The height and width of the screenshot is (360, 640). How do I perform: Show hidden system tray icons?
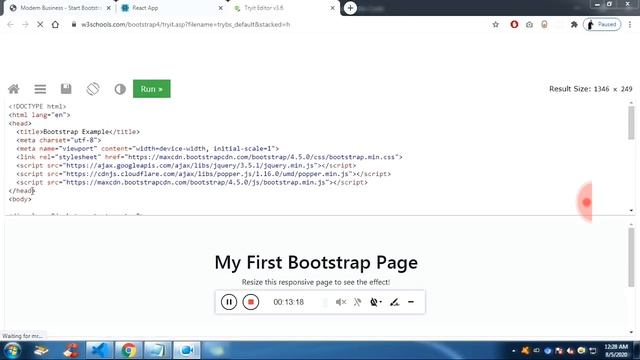pos(513,351)
